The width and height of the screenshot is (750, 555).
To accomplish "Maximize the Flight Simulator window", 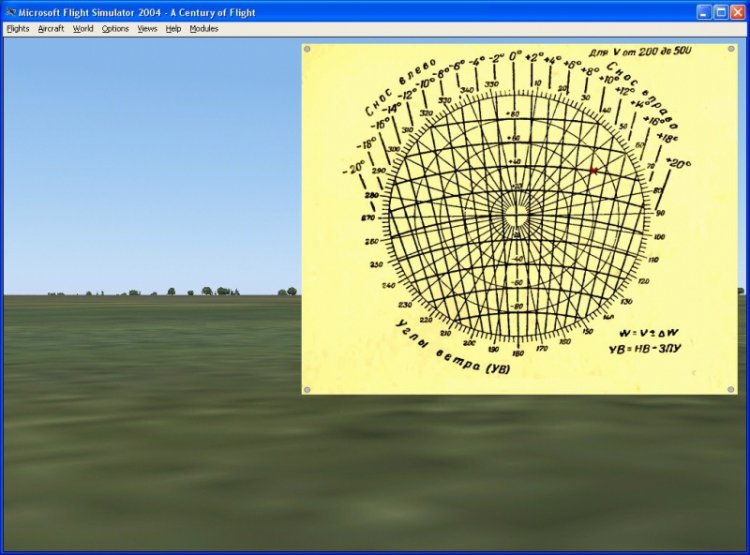I will pos(721,12).
